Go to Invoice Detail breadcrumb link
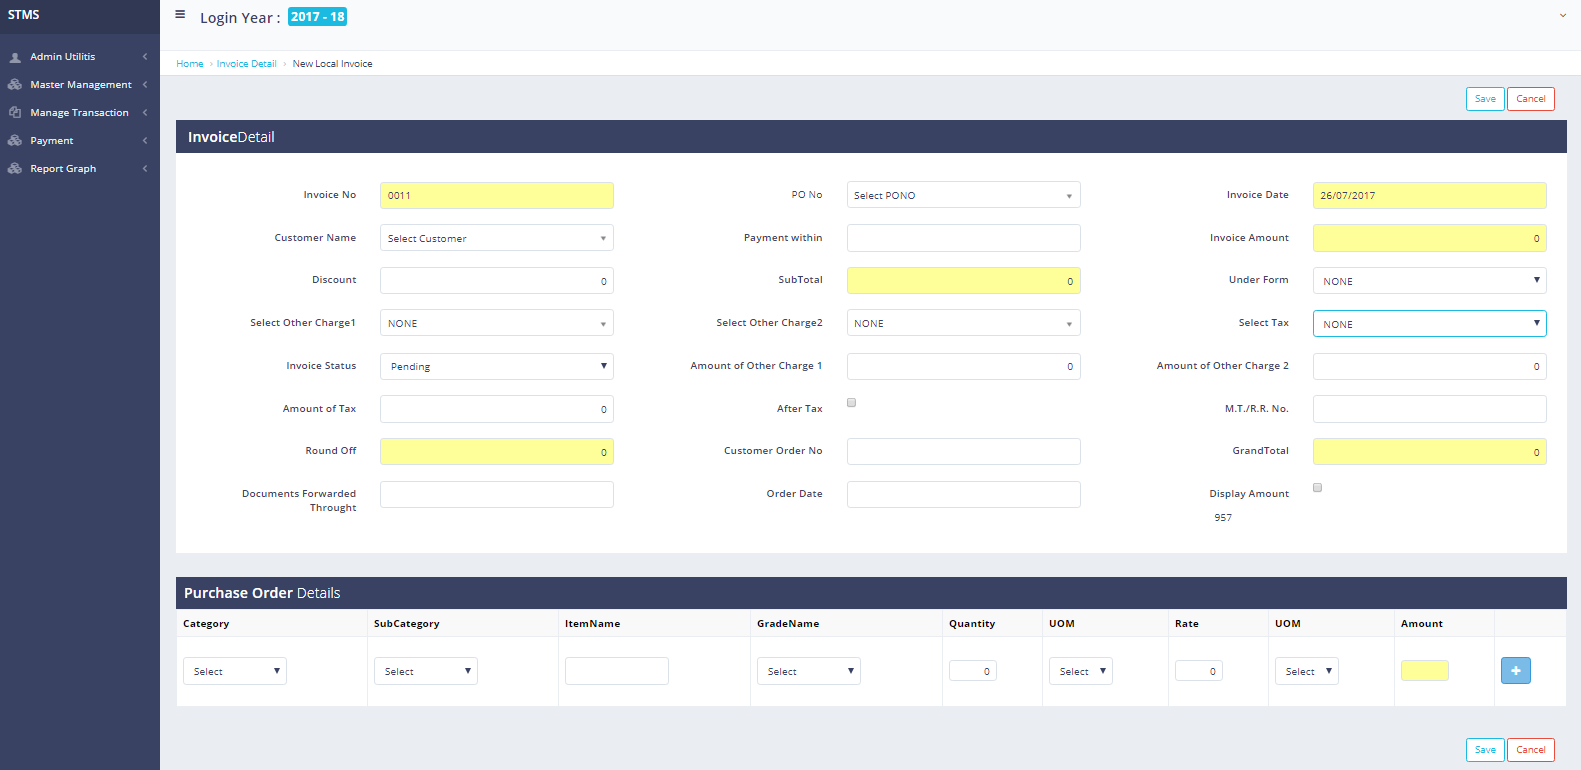Screen dimensions: 1581x770 (246, 64)
